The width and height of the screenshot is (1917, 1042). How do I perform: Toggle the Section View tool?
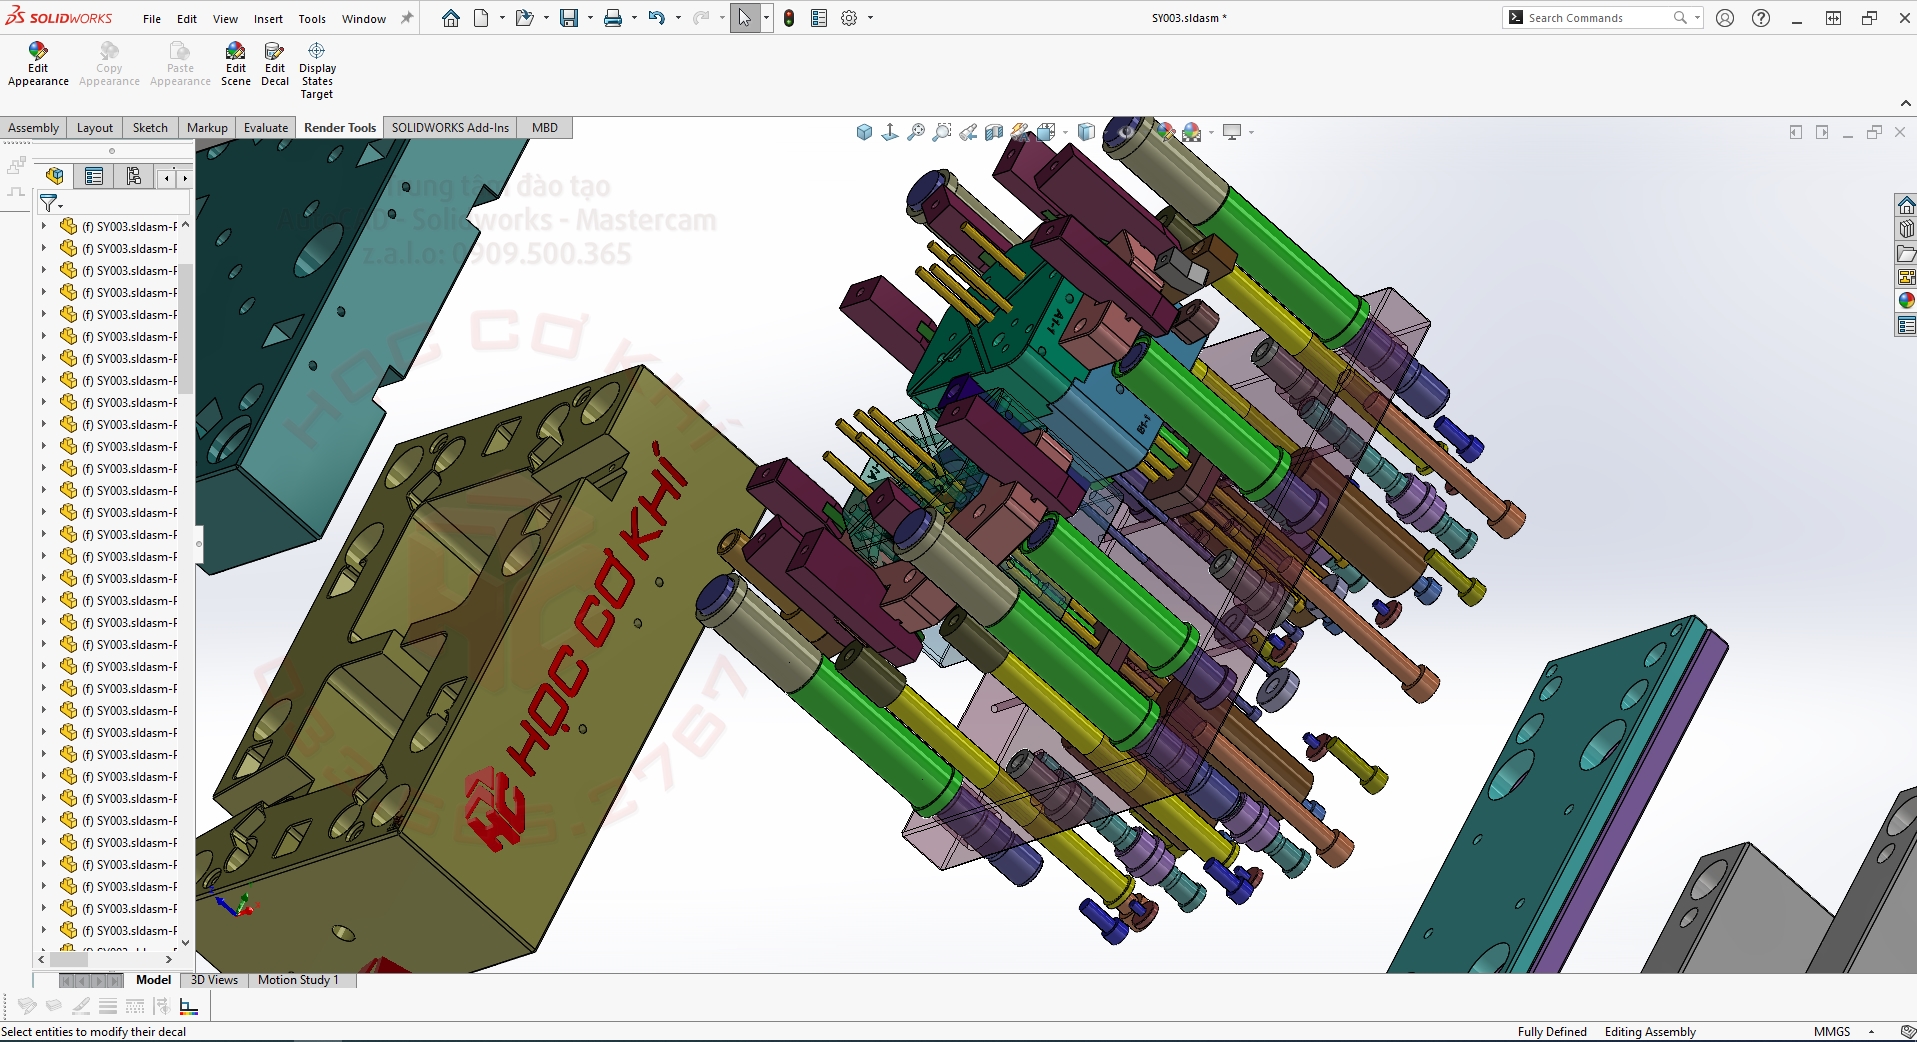click(994, 132)
